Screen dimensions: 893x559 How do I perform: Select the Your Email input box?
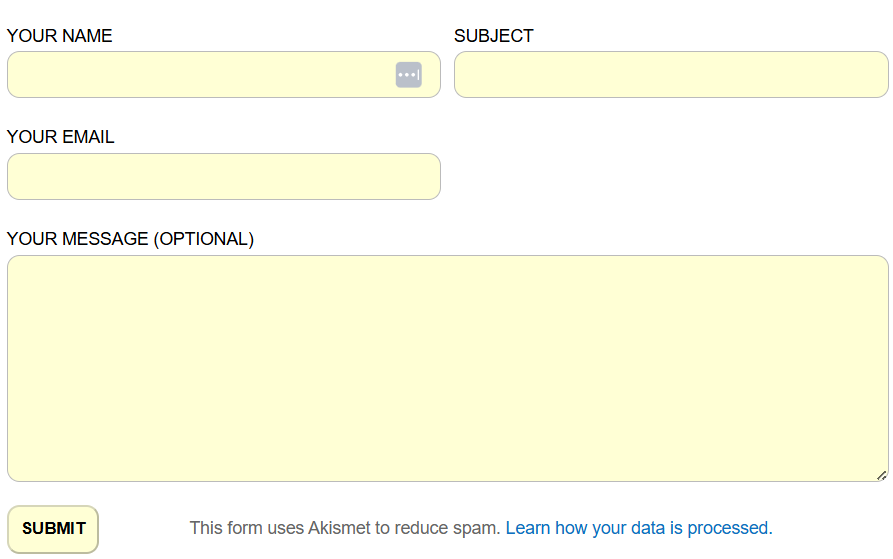click(223, 177)
